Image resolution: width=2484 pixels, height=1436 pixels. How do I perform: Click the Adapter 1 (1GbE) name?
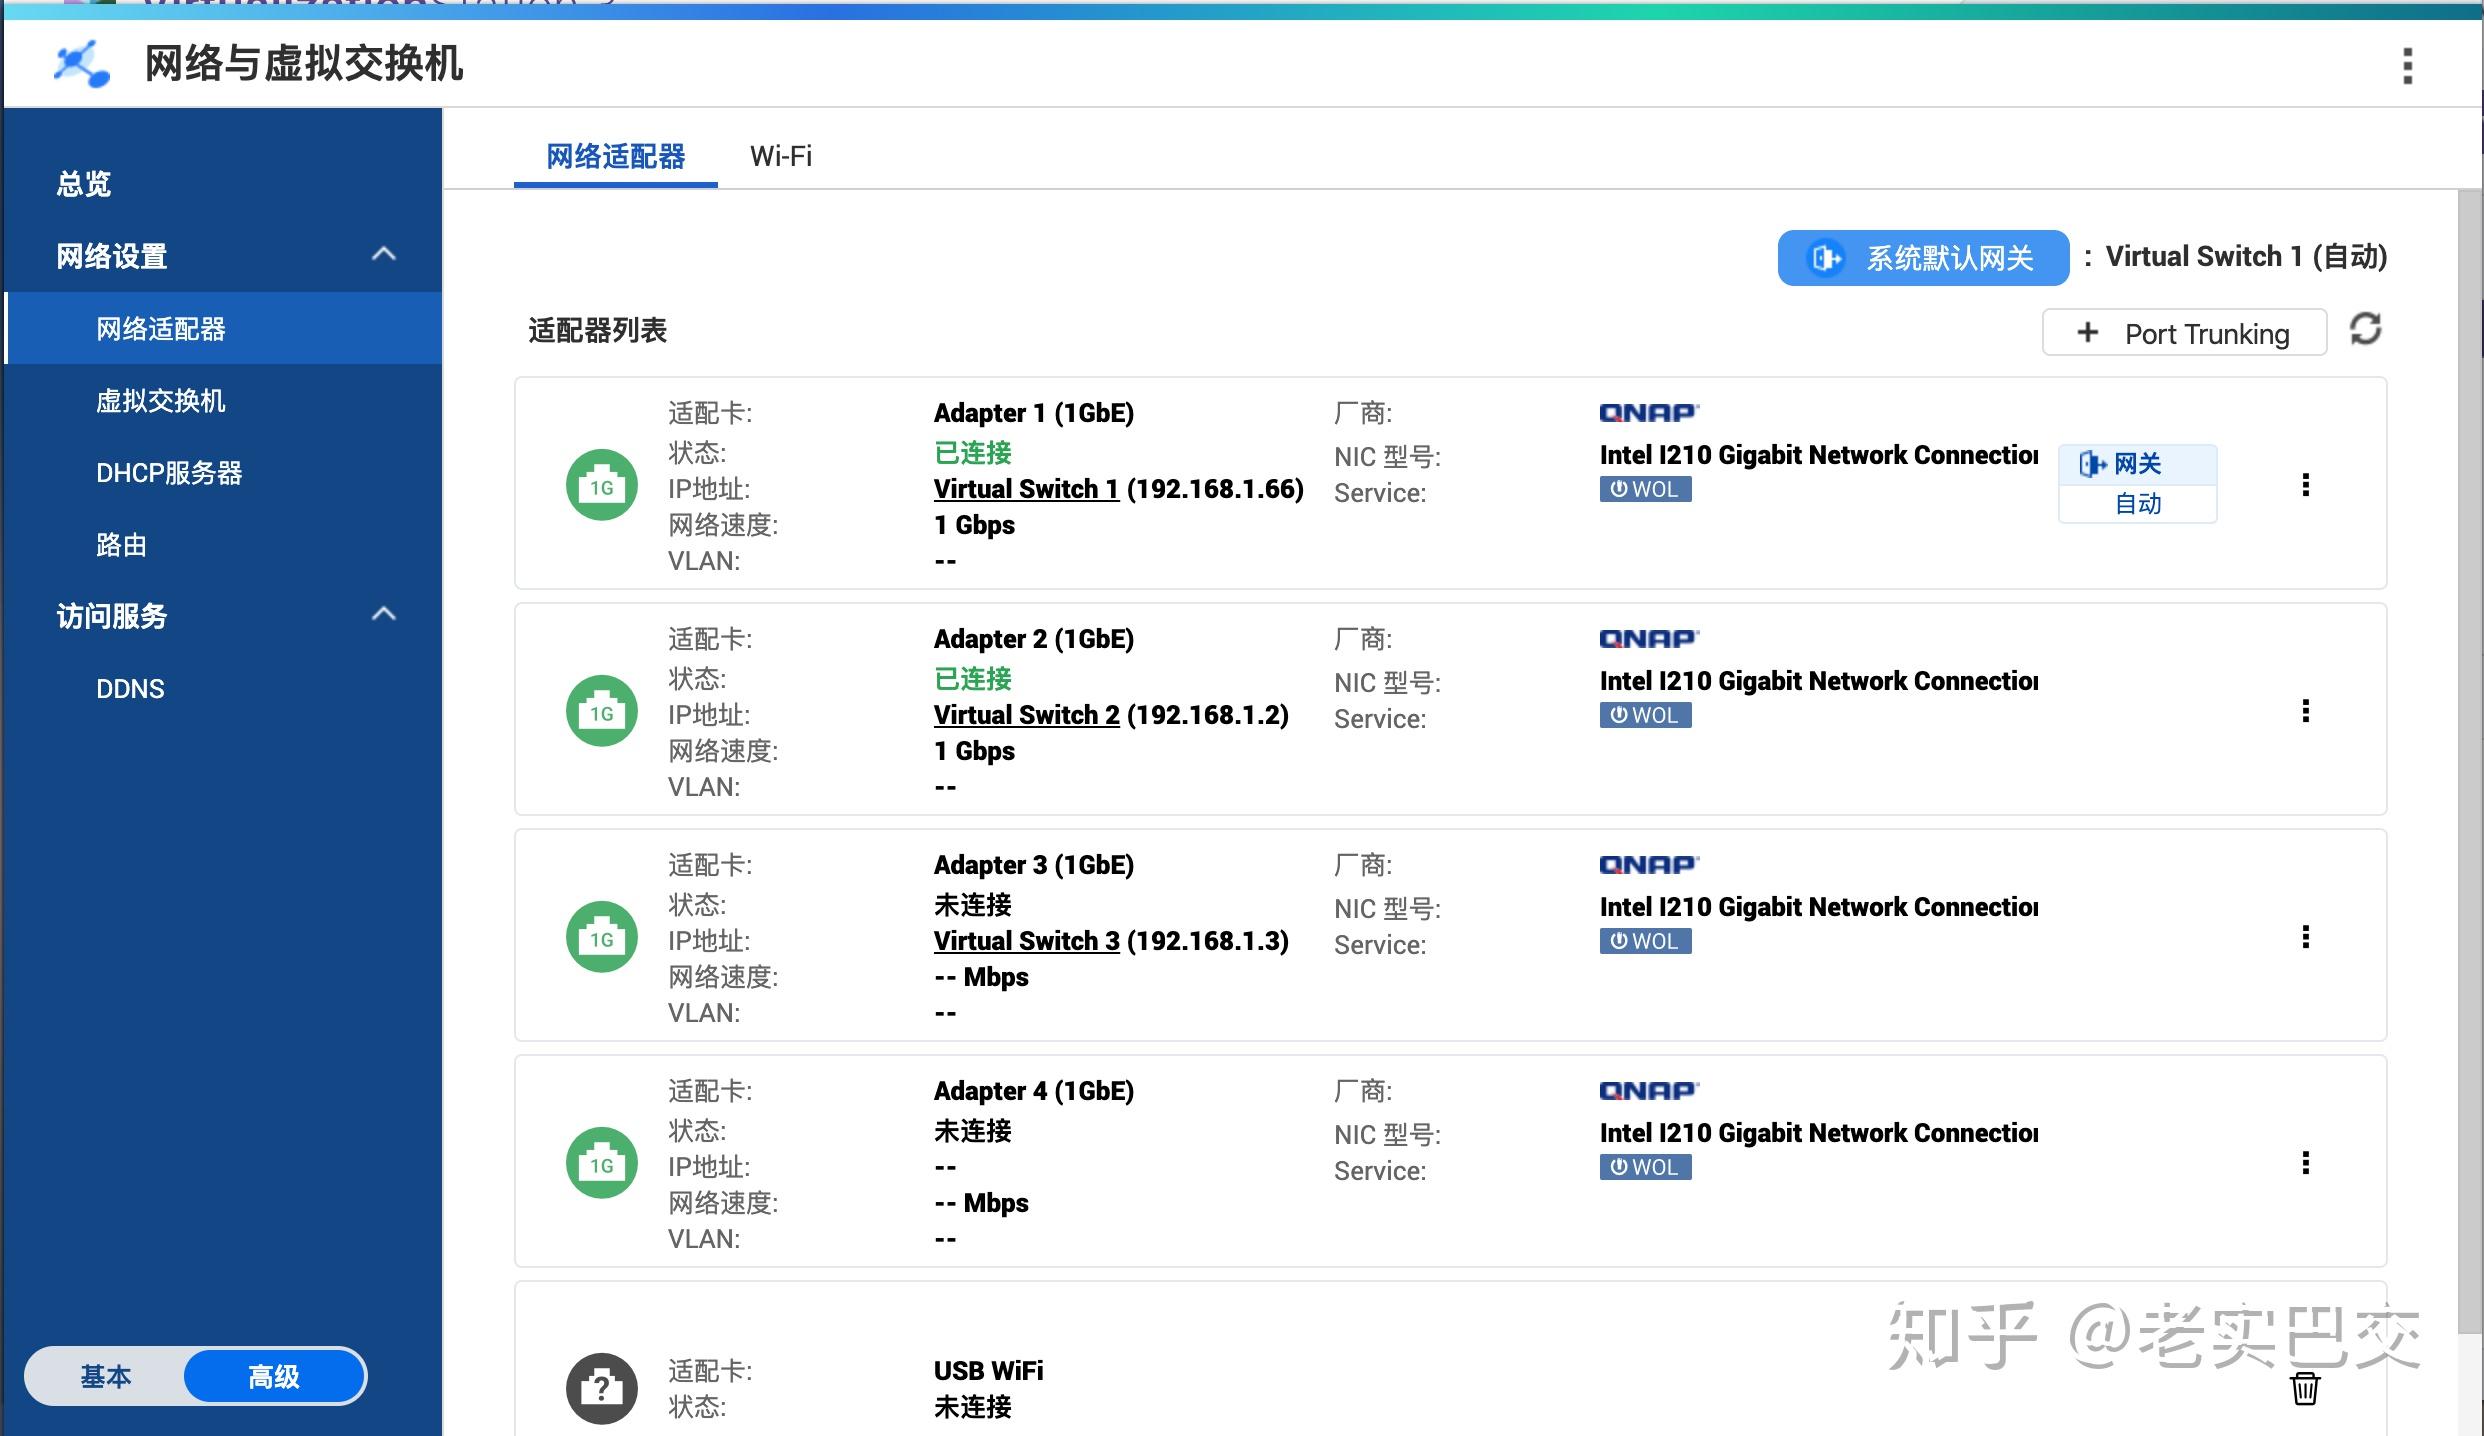(1034, 413)
